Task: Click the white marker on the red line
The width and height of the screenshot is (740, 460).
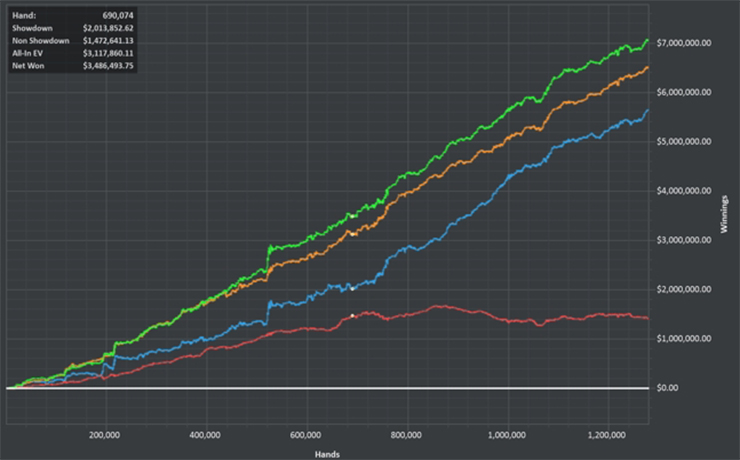Action: pos(353,316)
